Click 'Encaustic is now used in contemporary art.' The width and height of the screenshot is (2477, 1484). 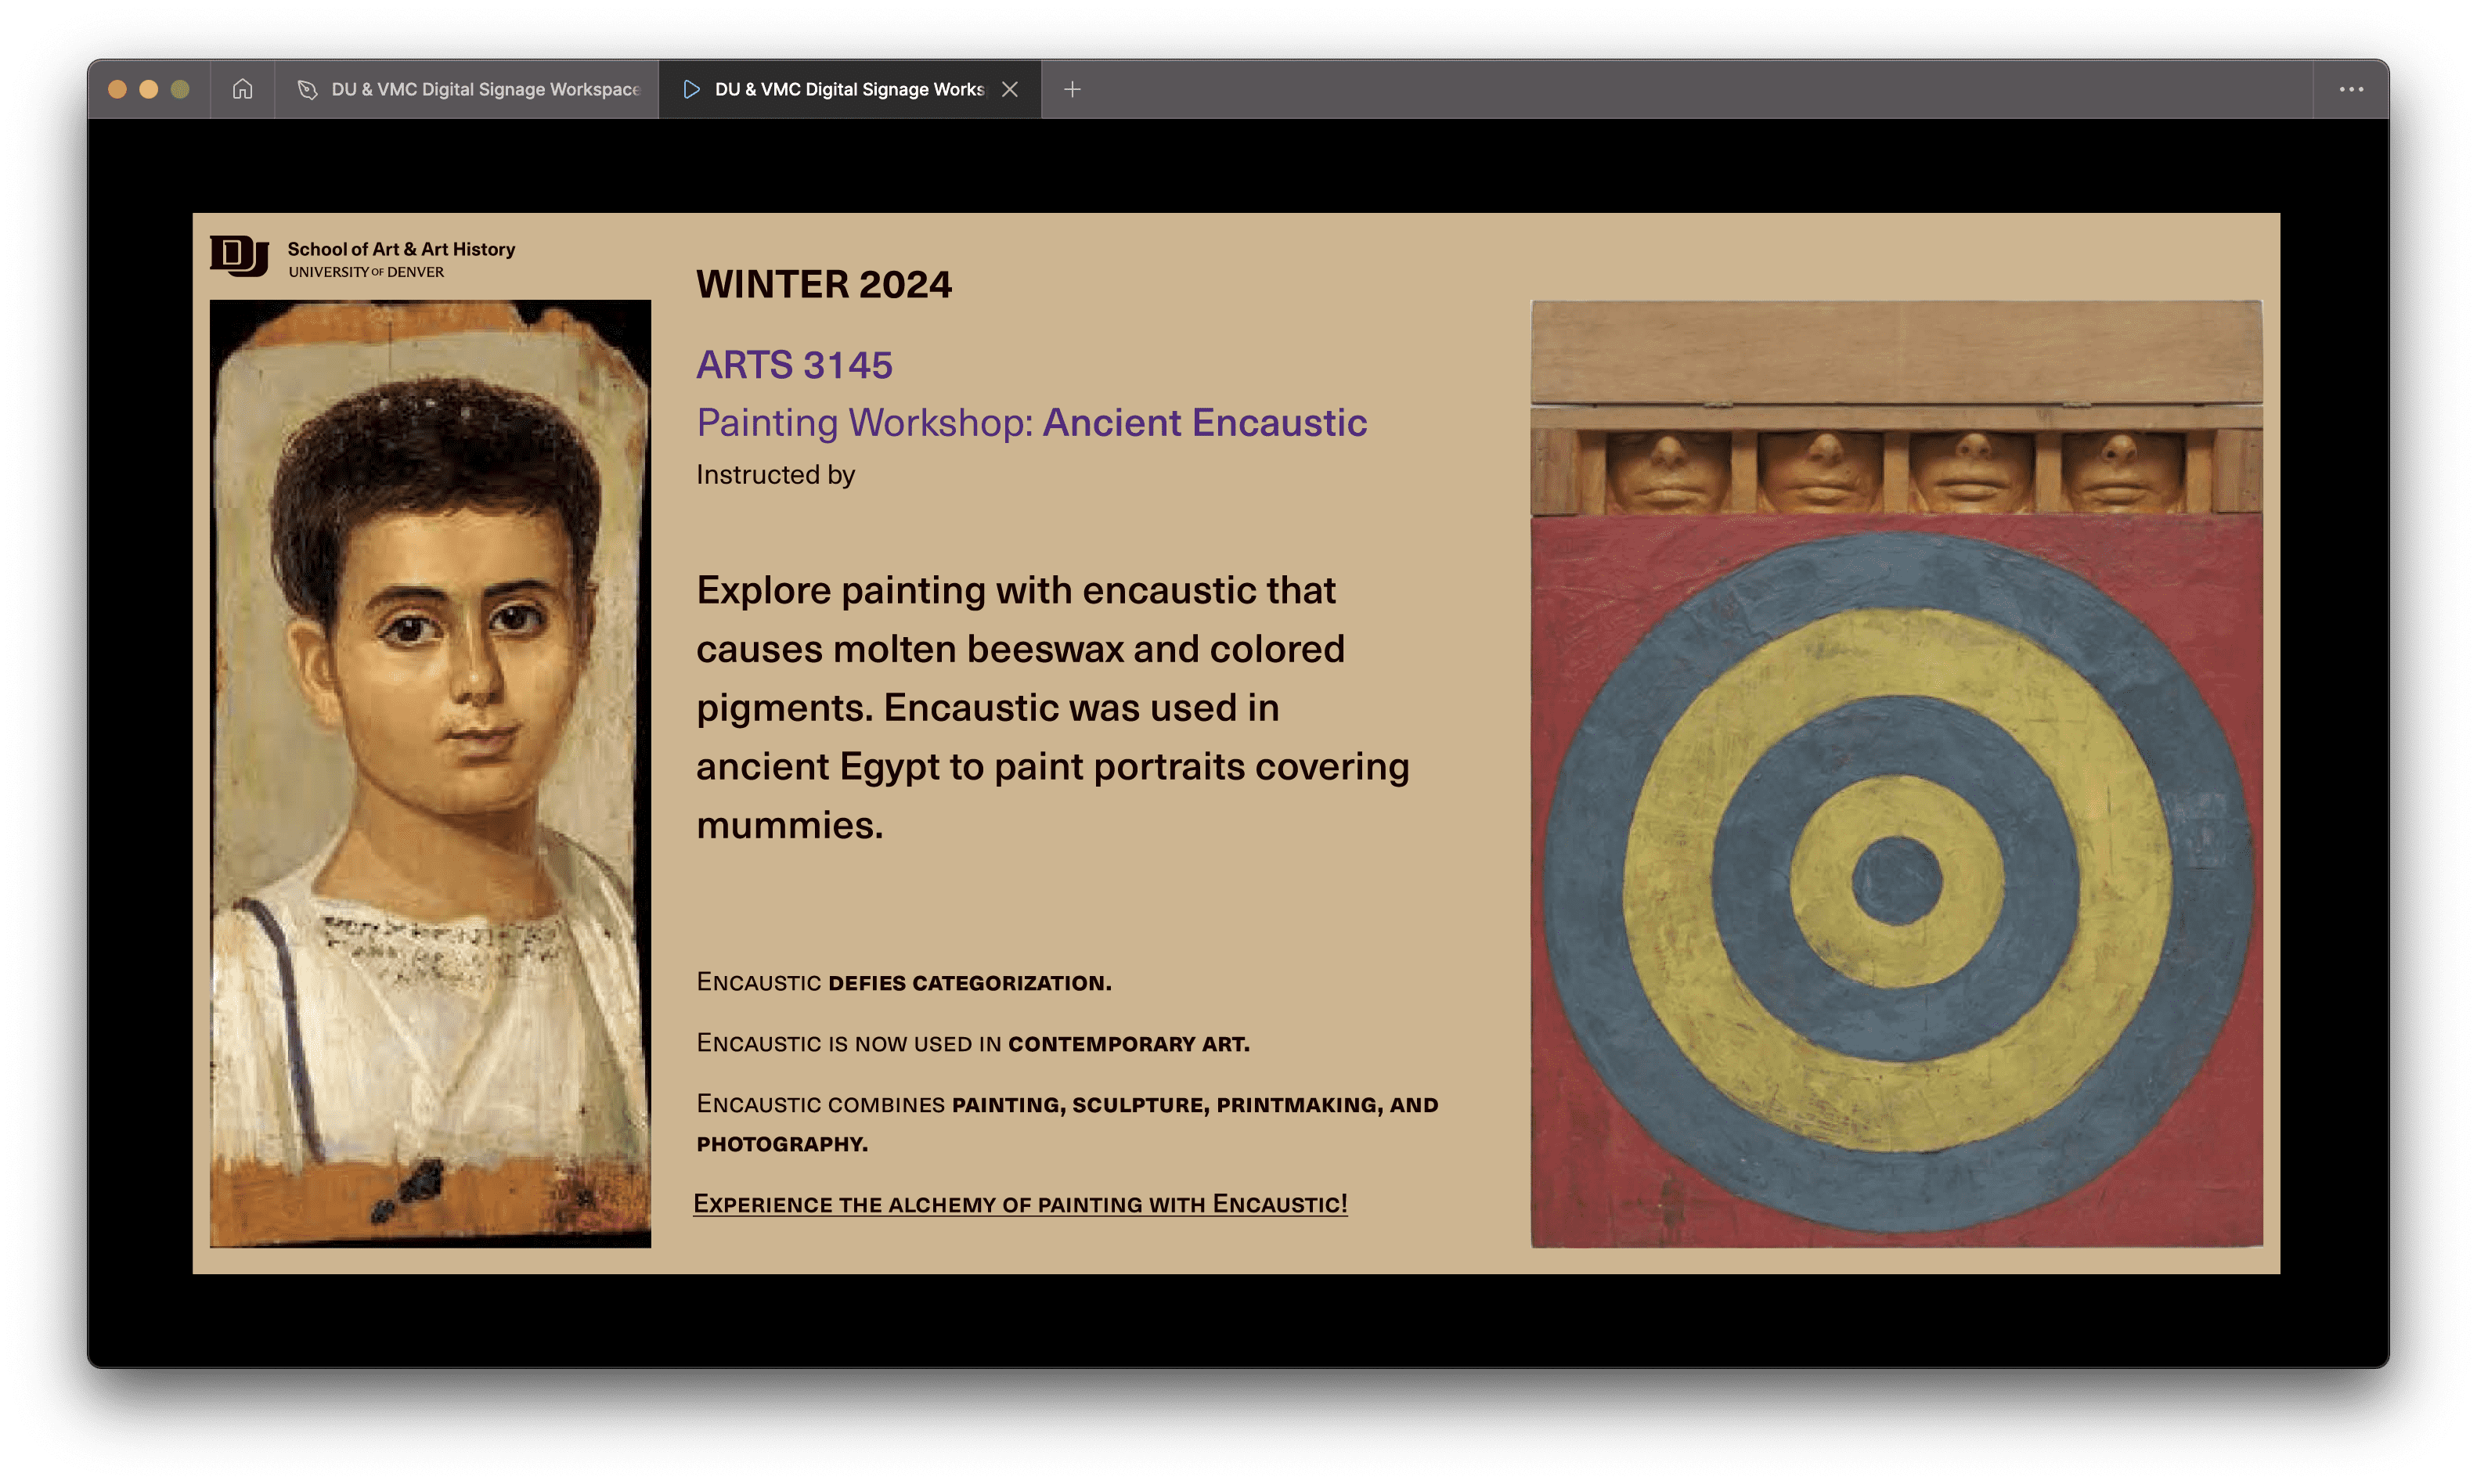click(x=973, y=1043)
